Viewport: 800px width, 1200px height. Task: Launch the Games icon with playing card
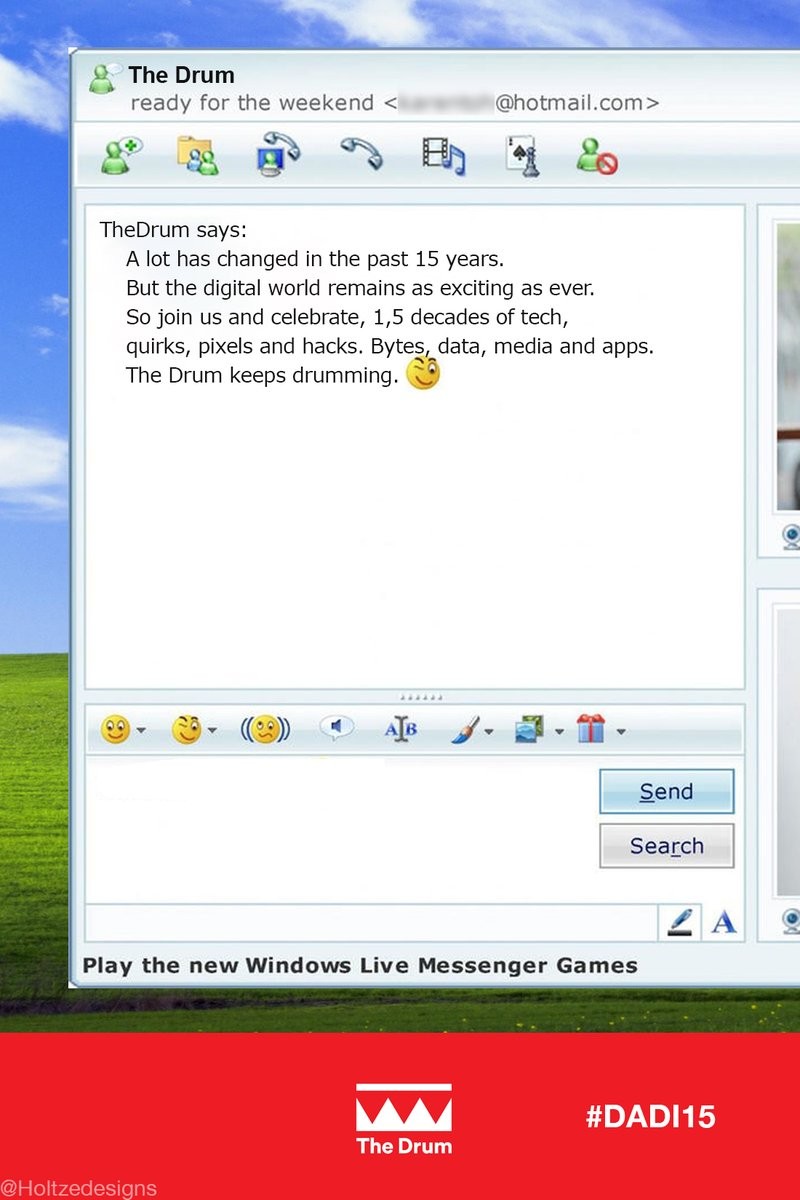point(521,156)
